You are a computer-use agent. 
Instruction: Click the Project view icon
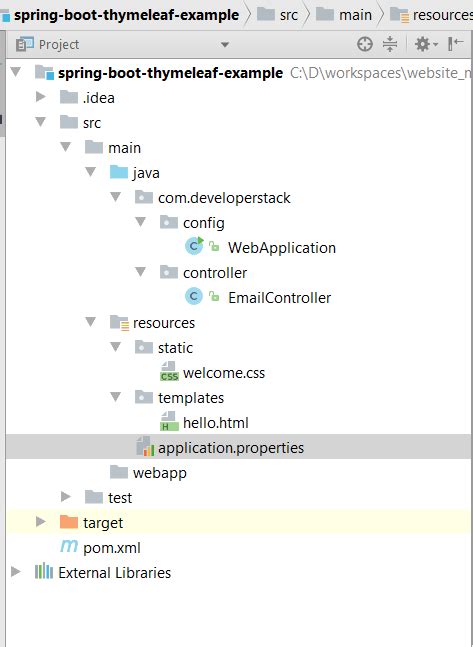click(24, 44)
